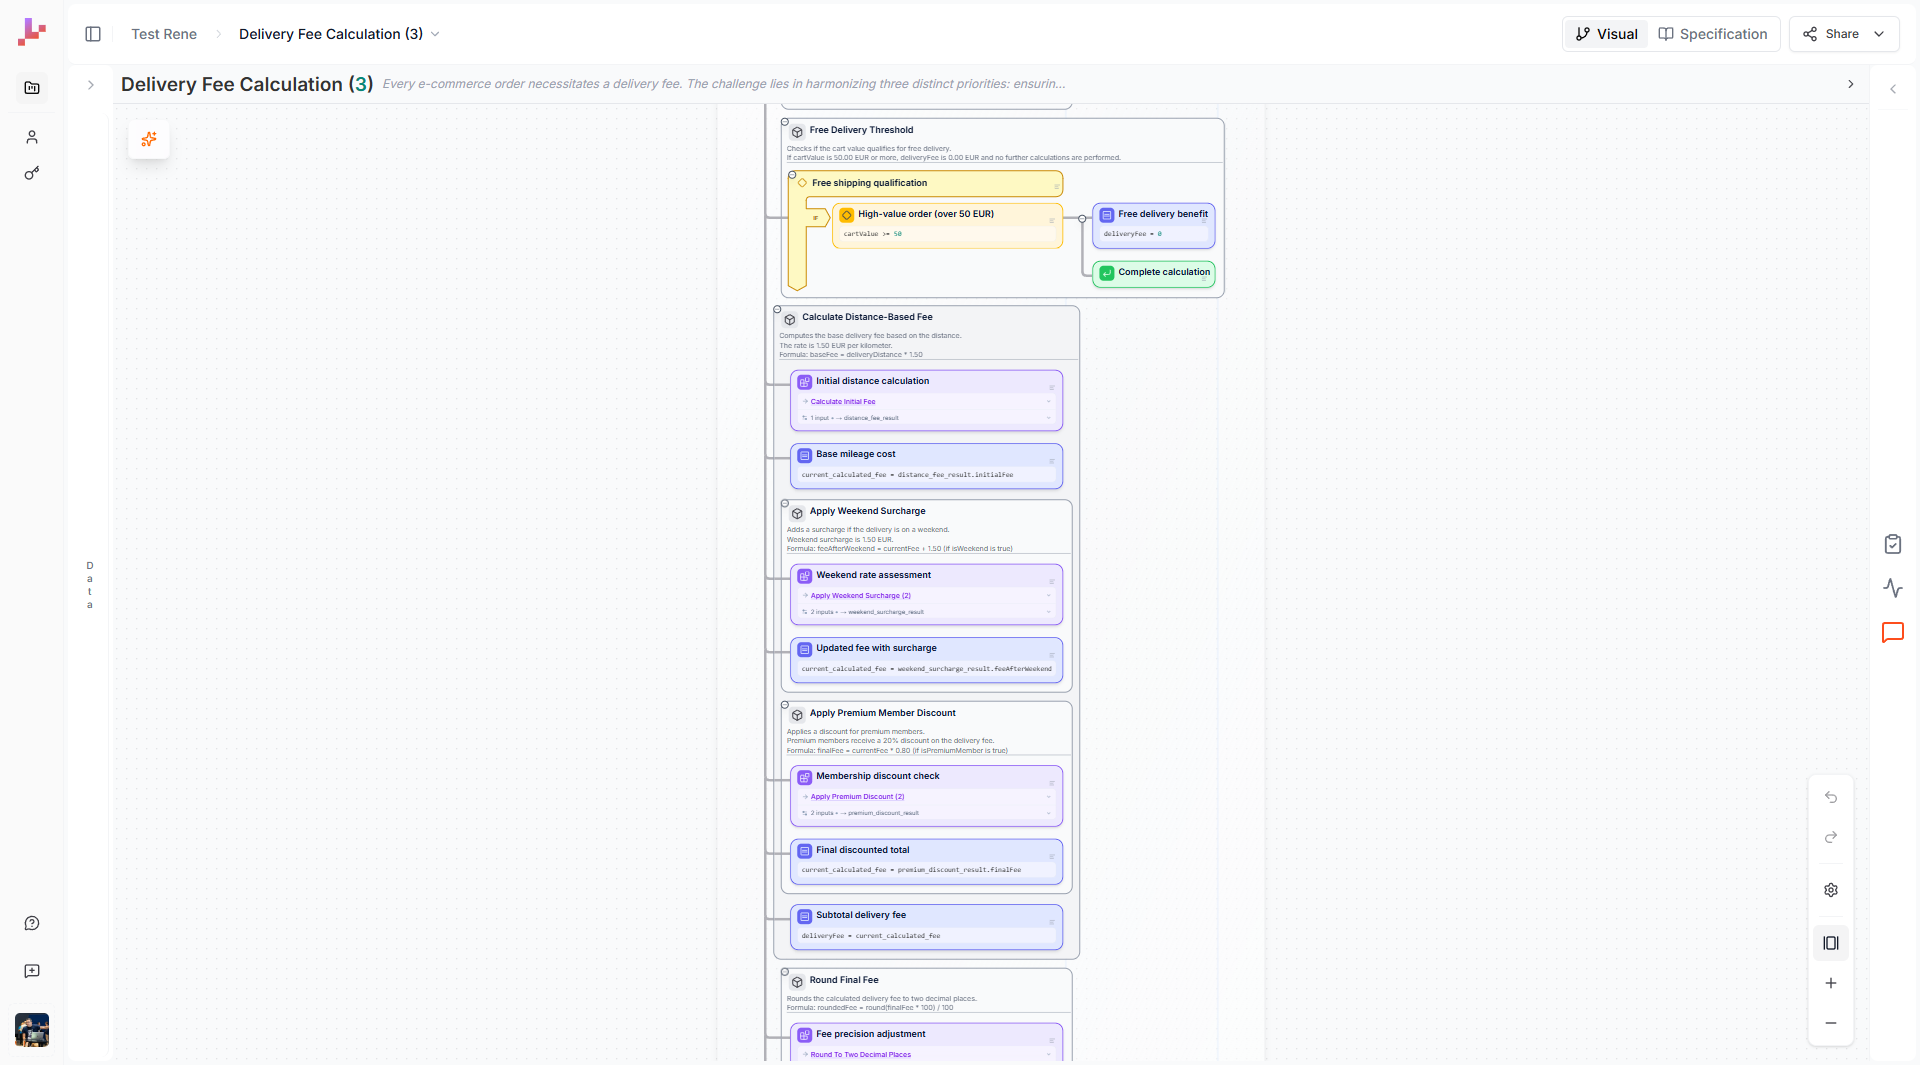Open the send feedback icon above avatar
The image size is (1920, 1065).
[32, 971]
